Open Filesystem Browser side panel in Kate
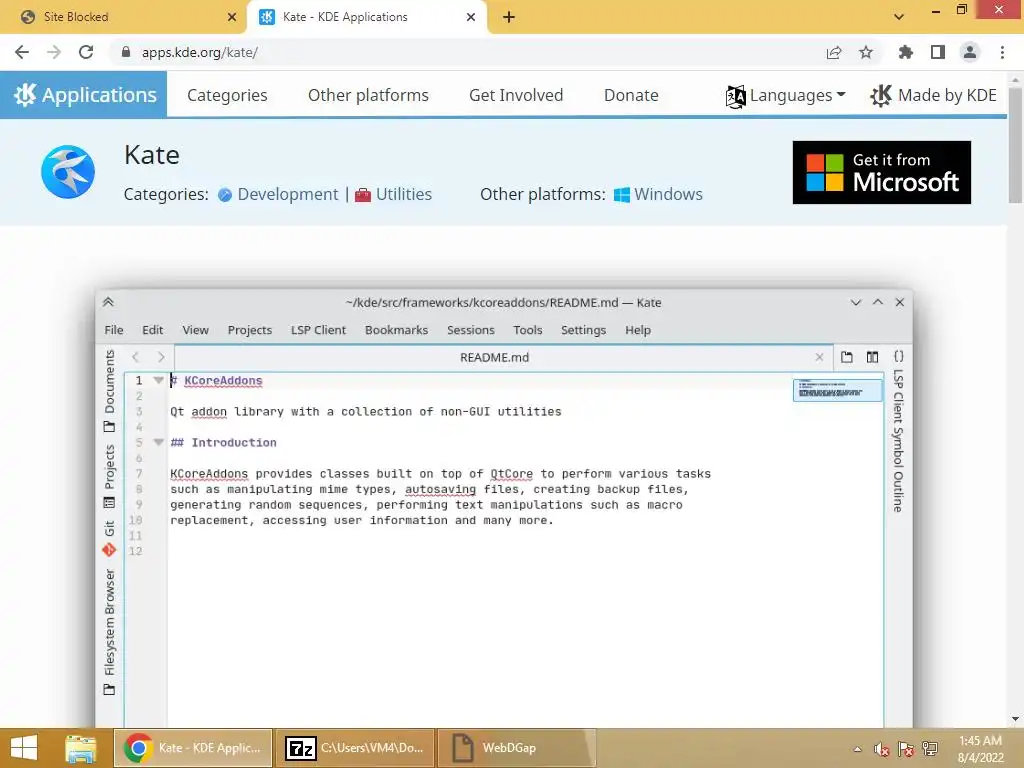This screenshot has height=768, width=1024. [x=109, y=632]
